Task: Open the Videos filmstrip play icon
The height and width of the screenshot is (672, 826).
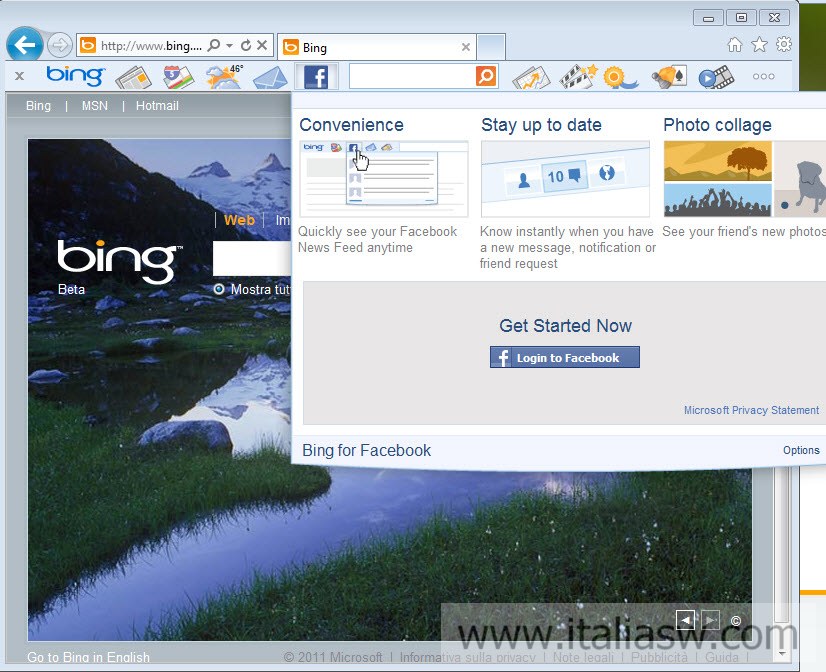Action: point(715,77)
